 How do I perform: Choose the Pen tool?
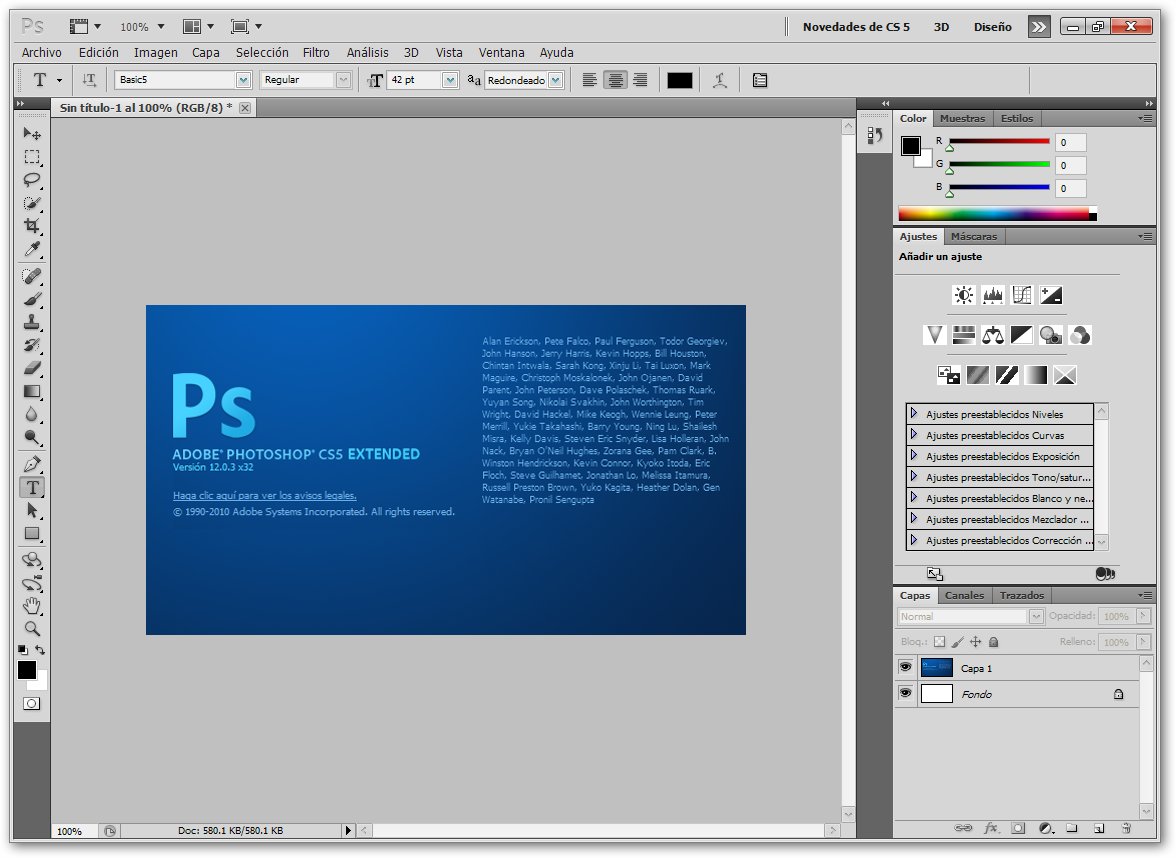32,464
